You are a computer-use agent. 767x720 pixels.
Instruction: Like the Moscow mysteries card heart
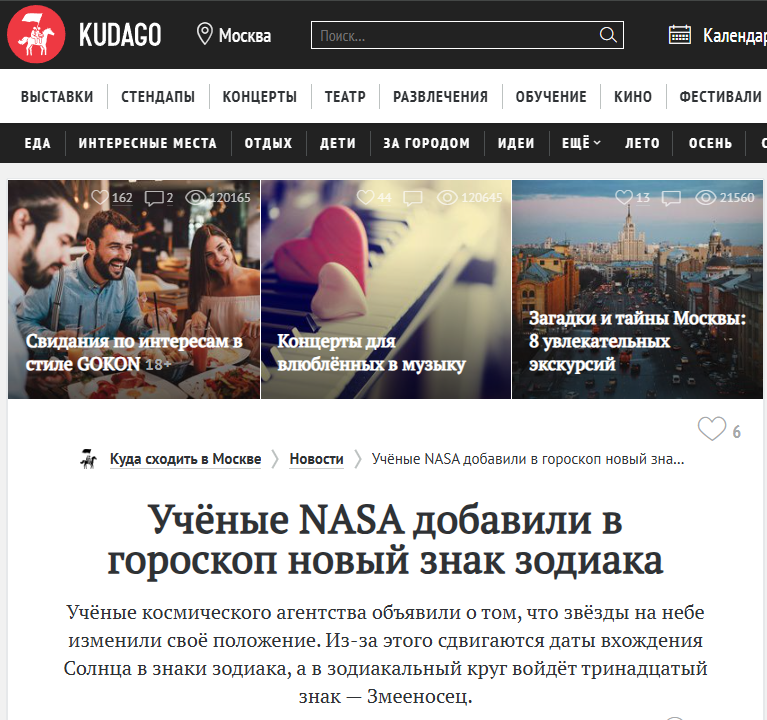[624, 197]
